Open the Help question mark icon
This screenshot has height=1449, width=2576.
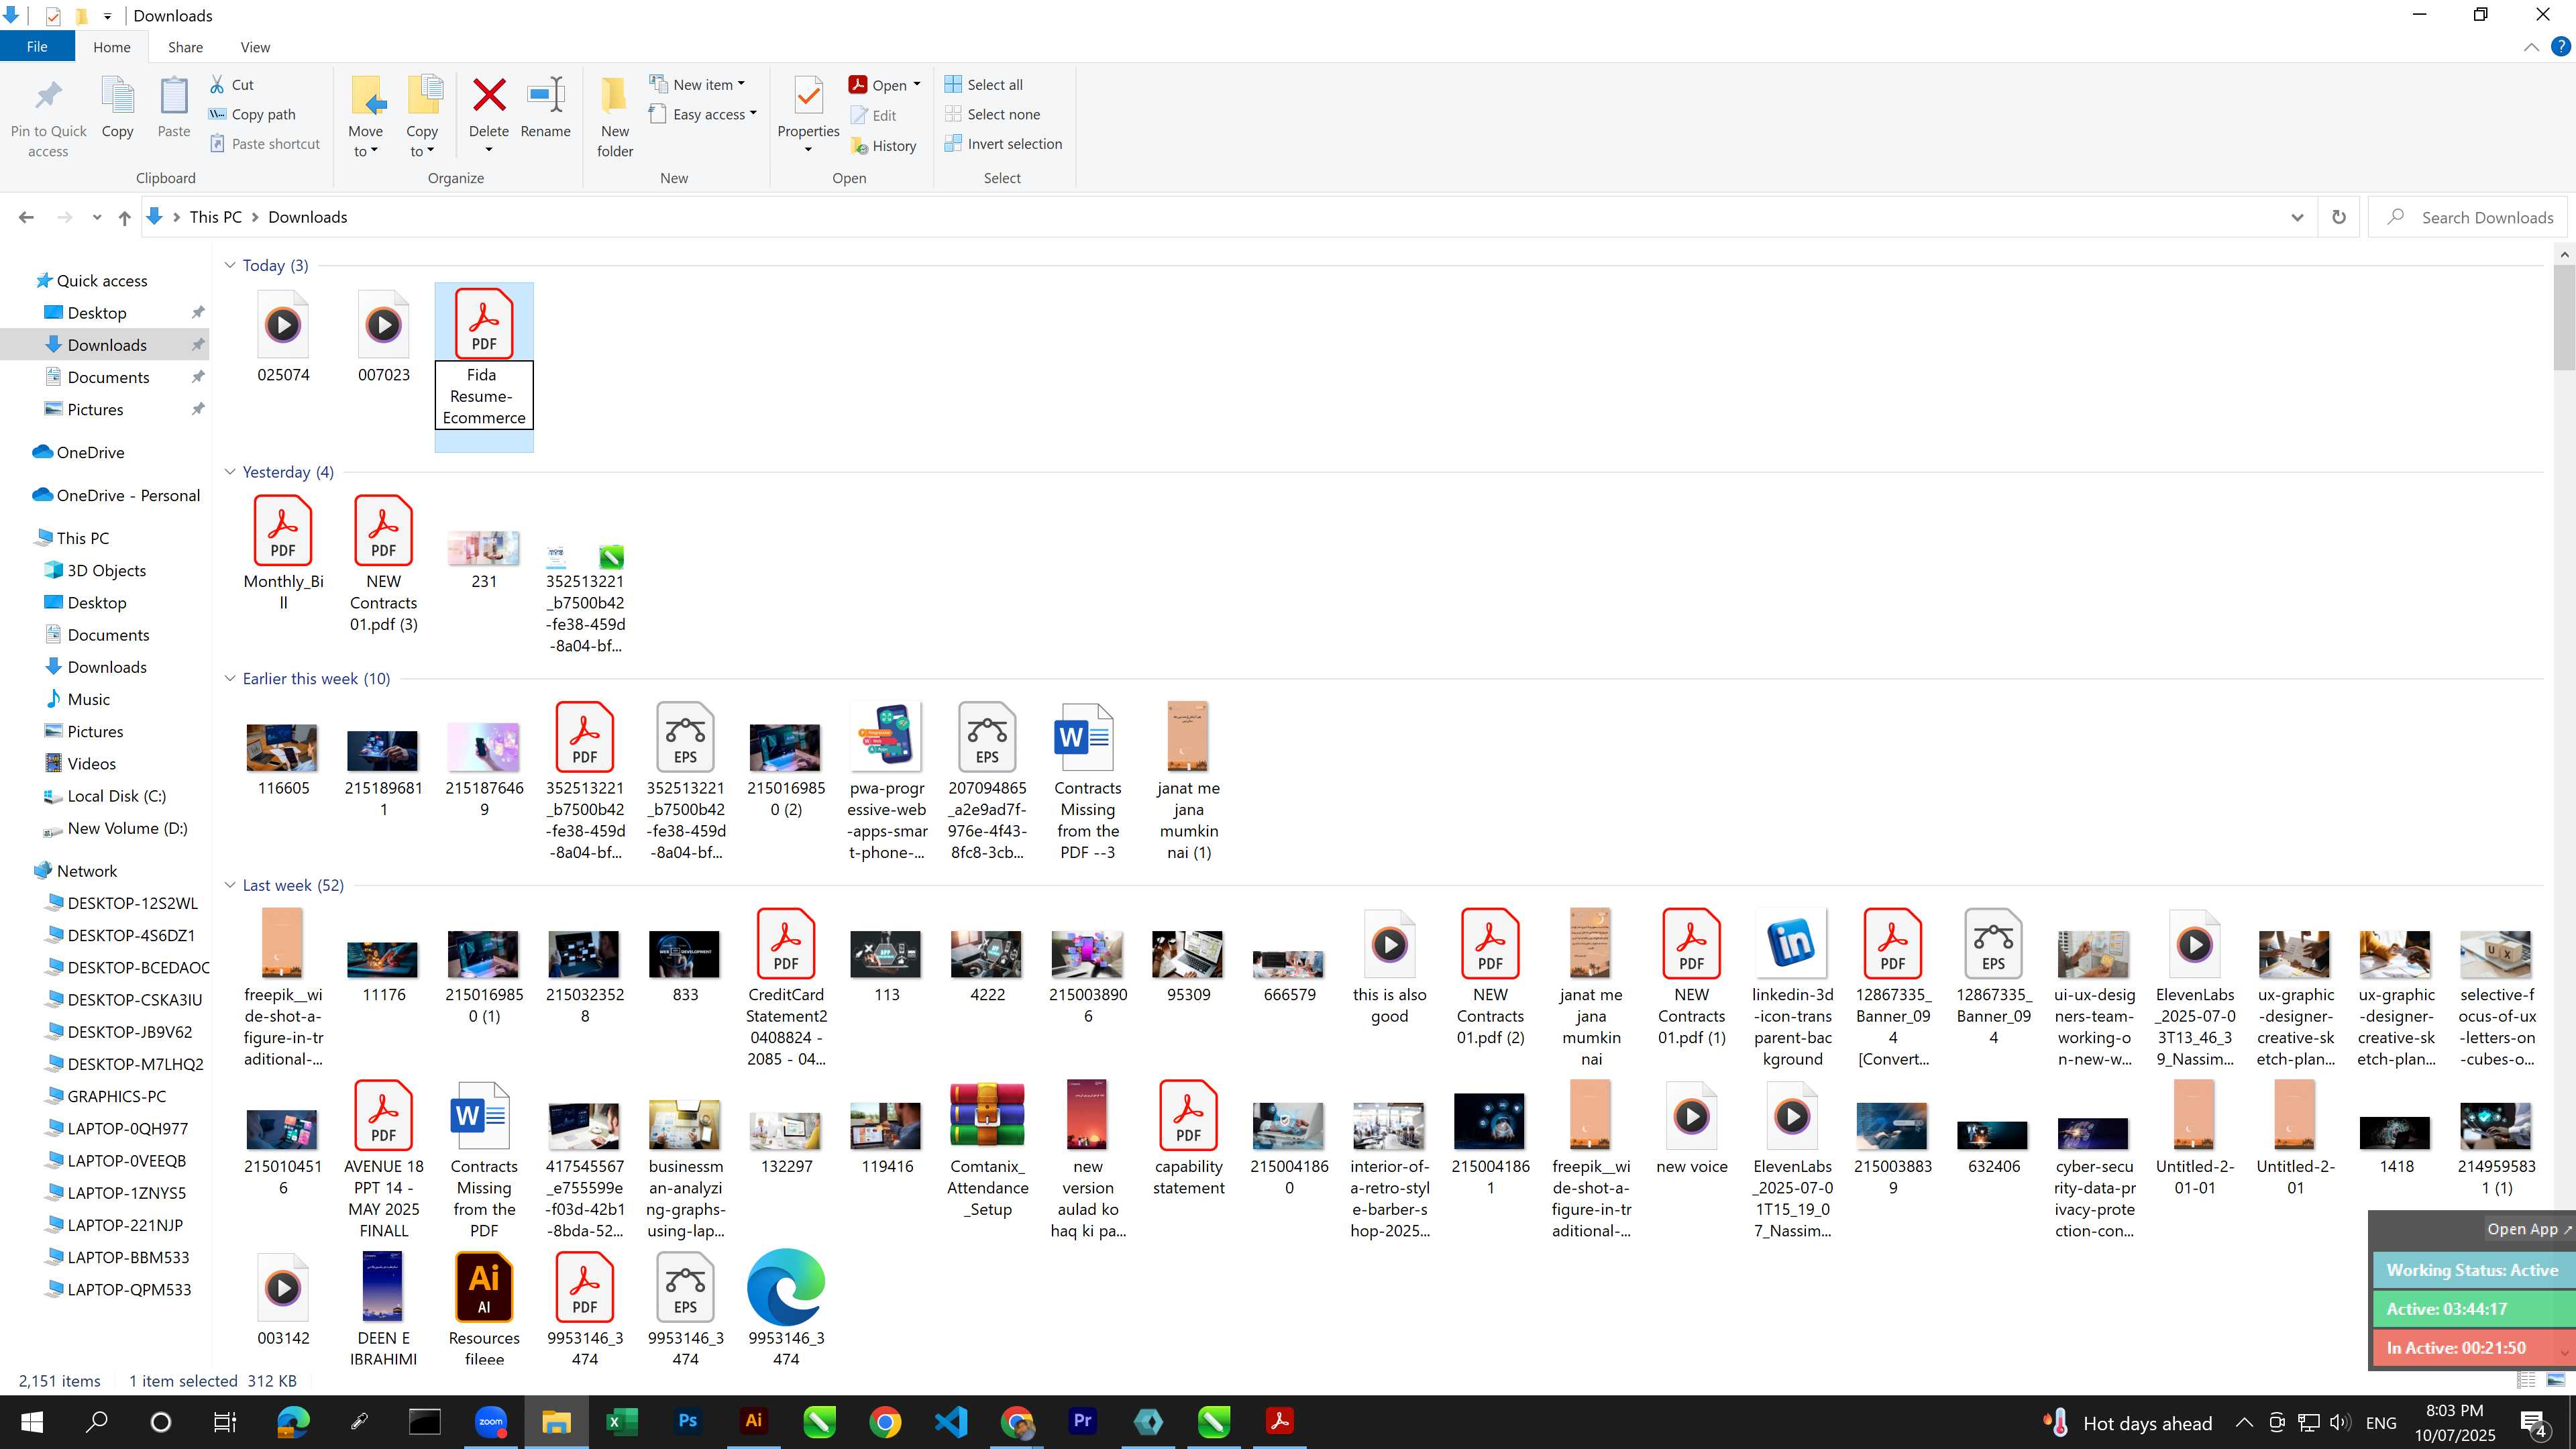[2561, 46]
